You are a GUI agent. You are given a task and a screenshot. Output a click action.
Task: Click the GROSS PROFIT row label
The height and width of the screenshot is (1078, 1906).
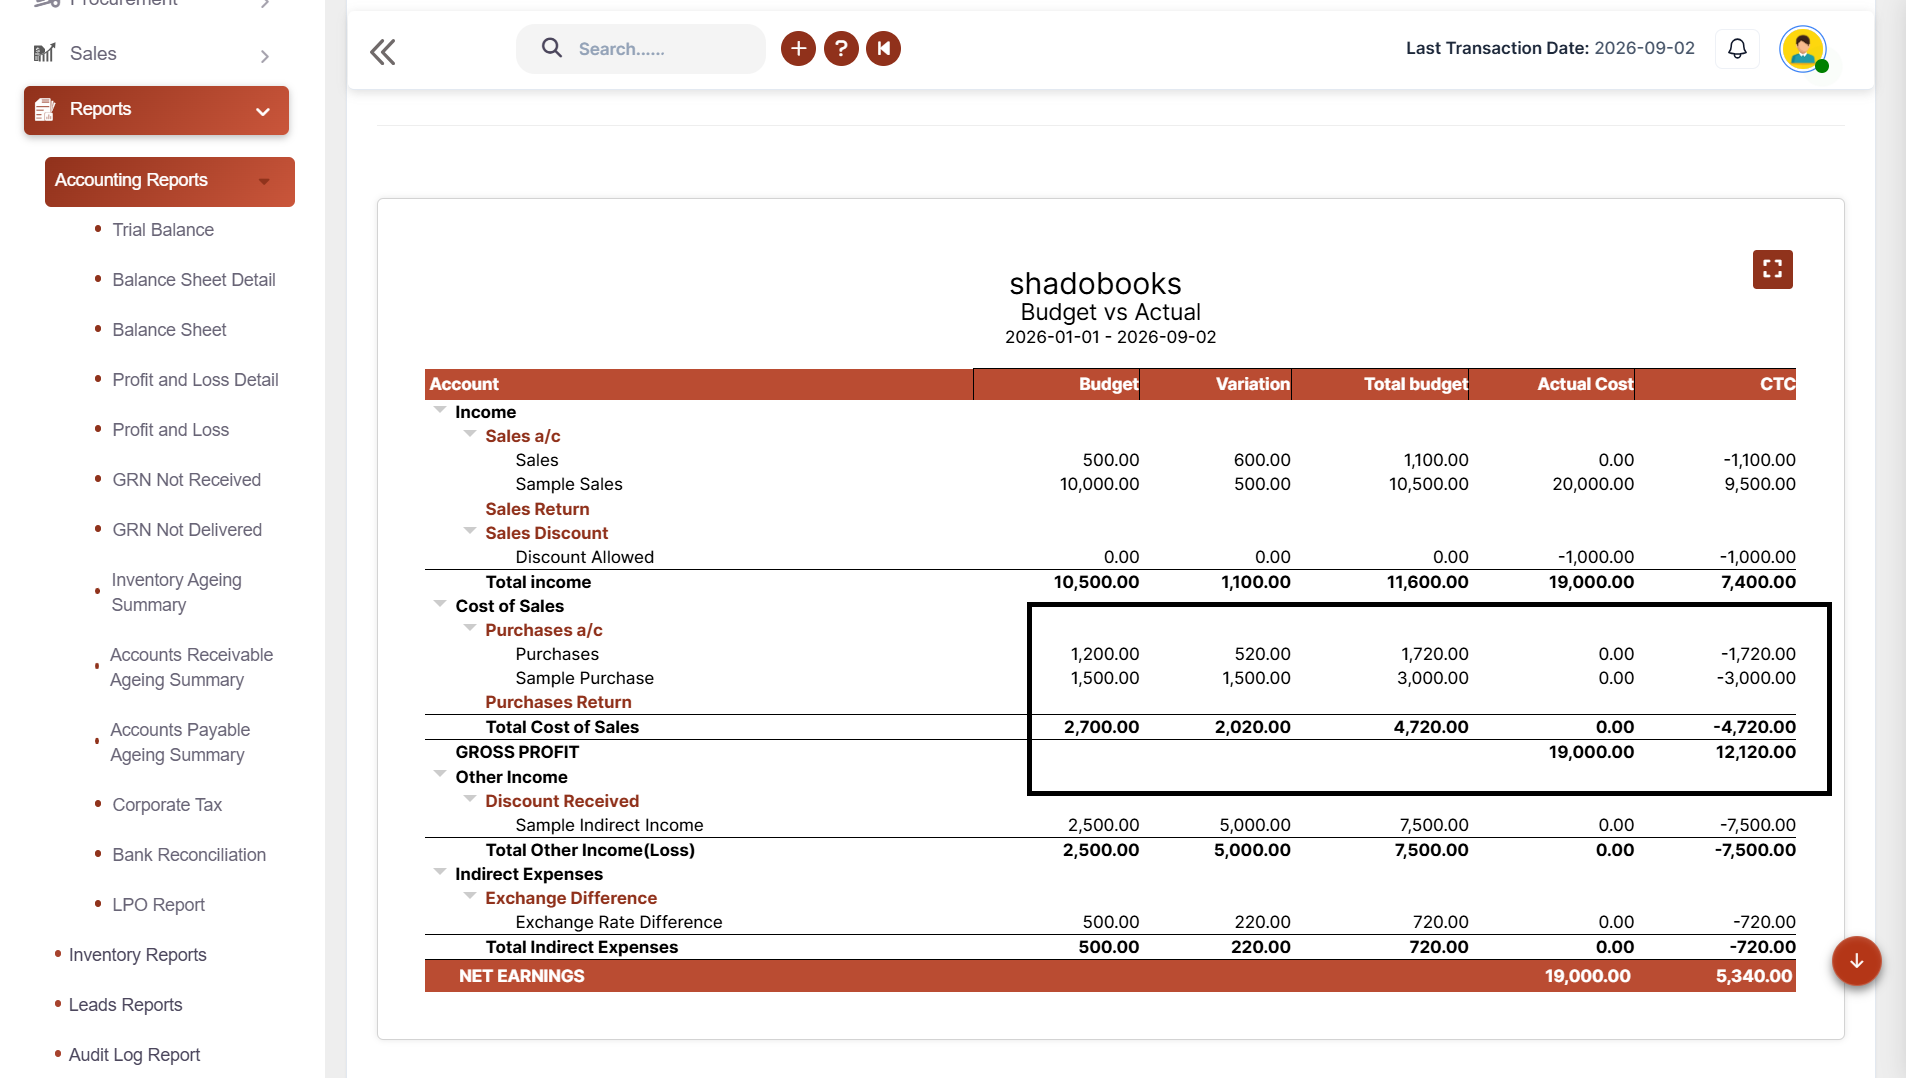click(517, 752)
